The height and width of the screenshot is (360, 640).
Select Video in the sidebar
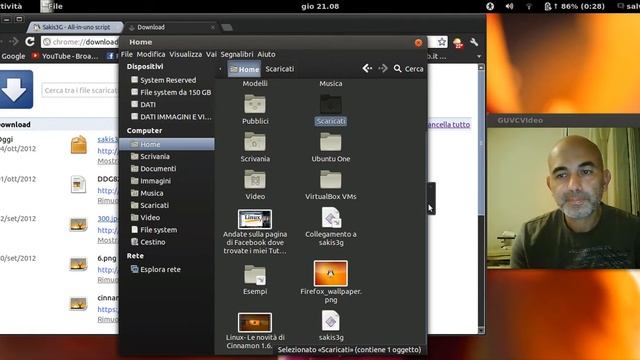pos(167,218)
